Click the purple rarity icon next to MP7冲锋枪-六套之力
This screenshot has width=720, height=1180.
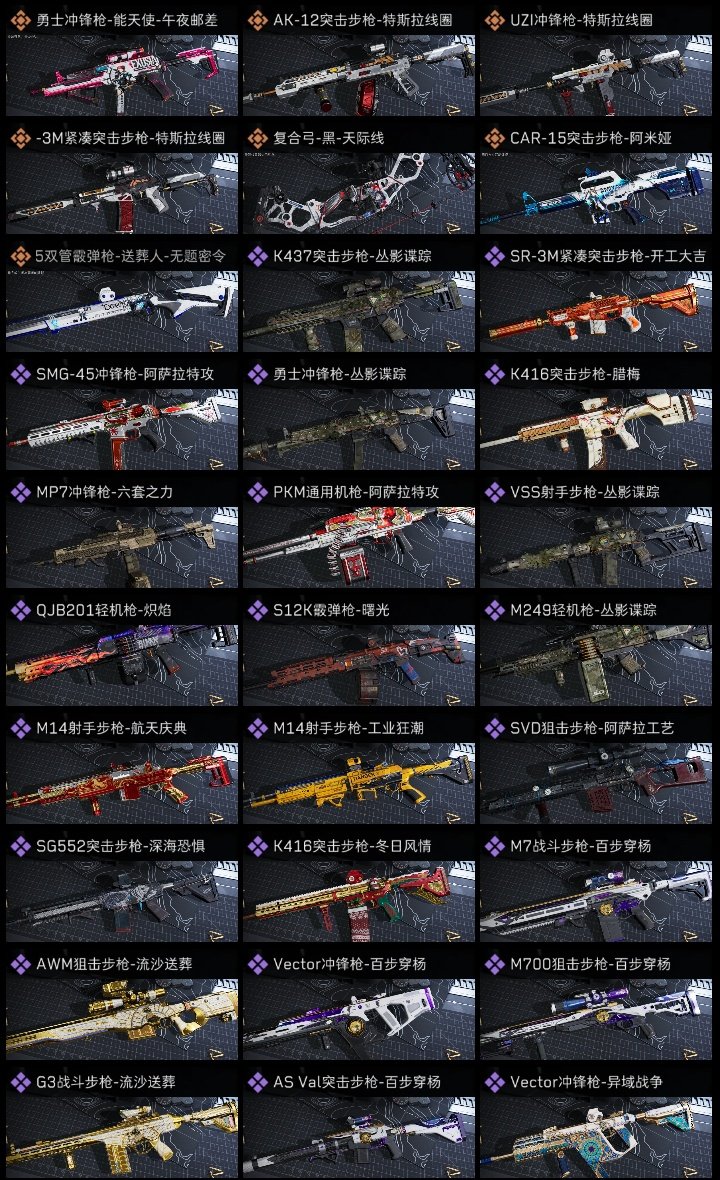pyautogui.click(x=20, y=492)
